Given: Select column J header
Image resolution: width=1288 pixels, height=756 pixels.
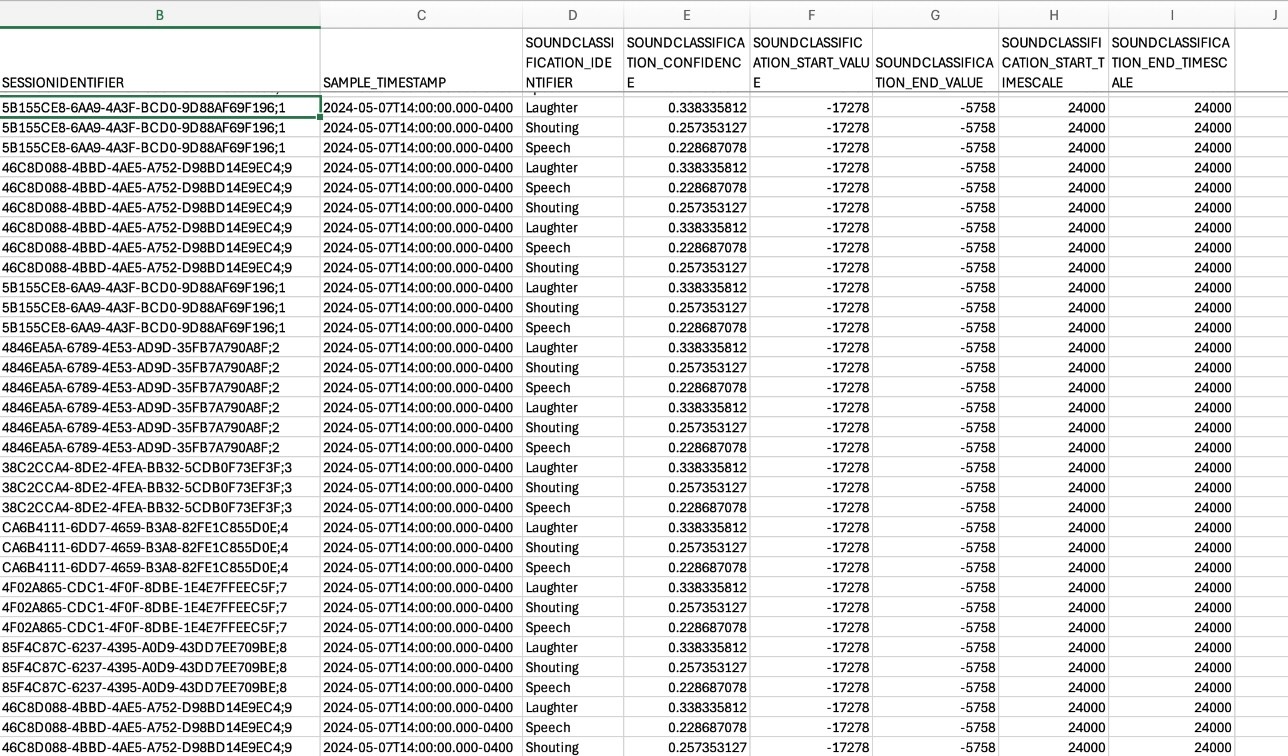Looking at the screenshot, I should click(x=1261, y=14).
